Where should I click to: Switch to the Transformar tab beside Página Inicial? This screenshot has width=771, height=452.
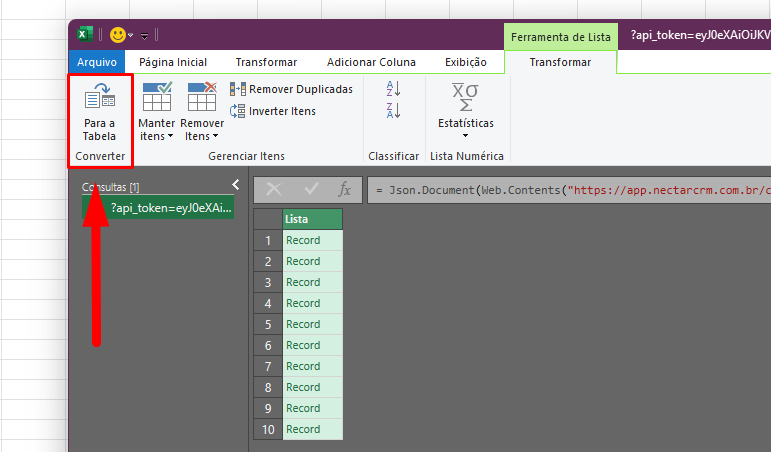click(266, 62)
